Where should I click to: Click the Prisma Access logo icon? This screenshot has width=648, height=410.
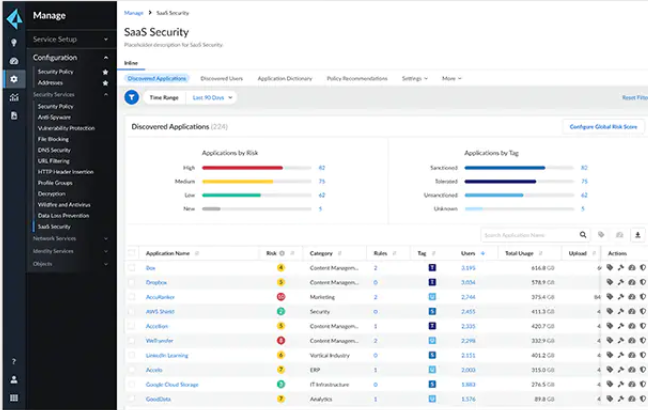[14, 19]
